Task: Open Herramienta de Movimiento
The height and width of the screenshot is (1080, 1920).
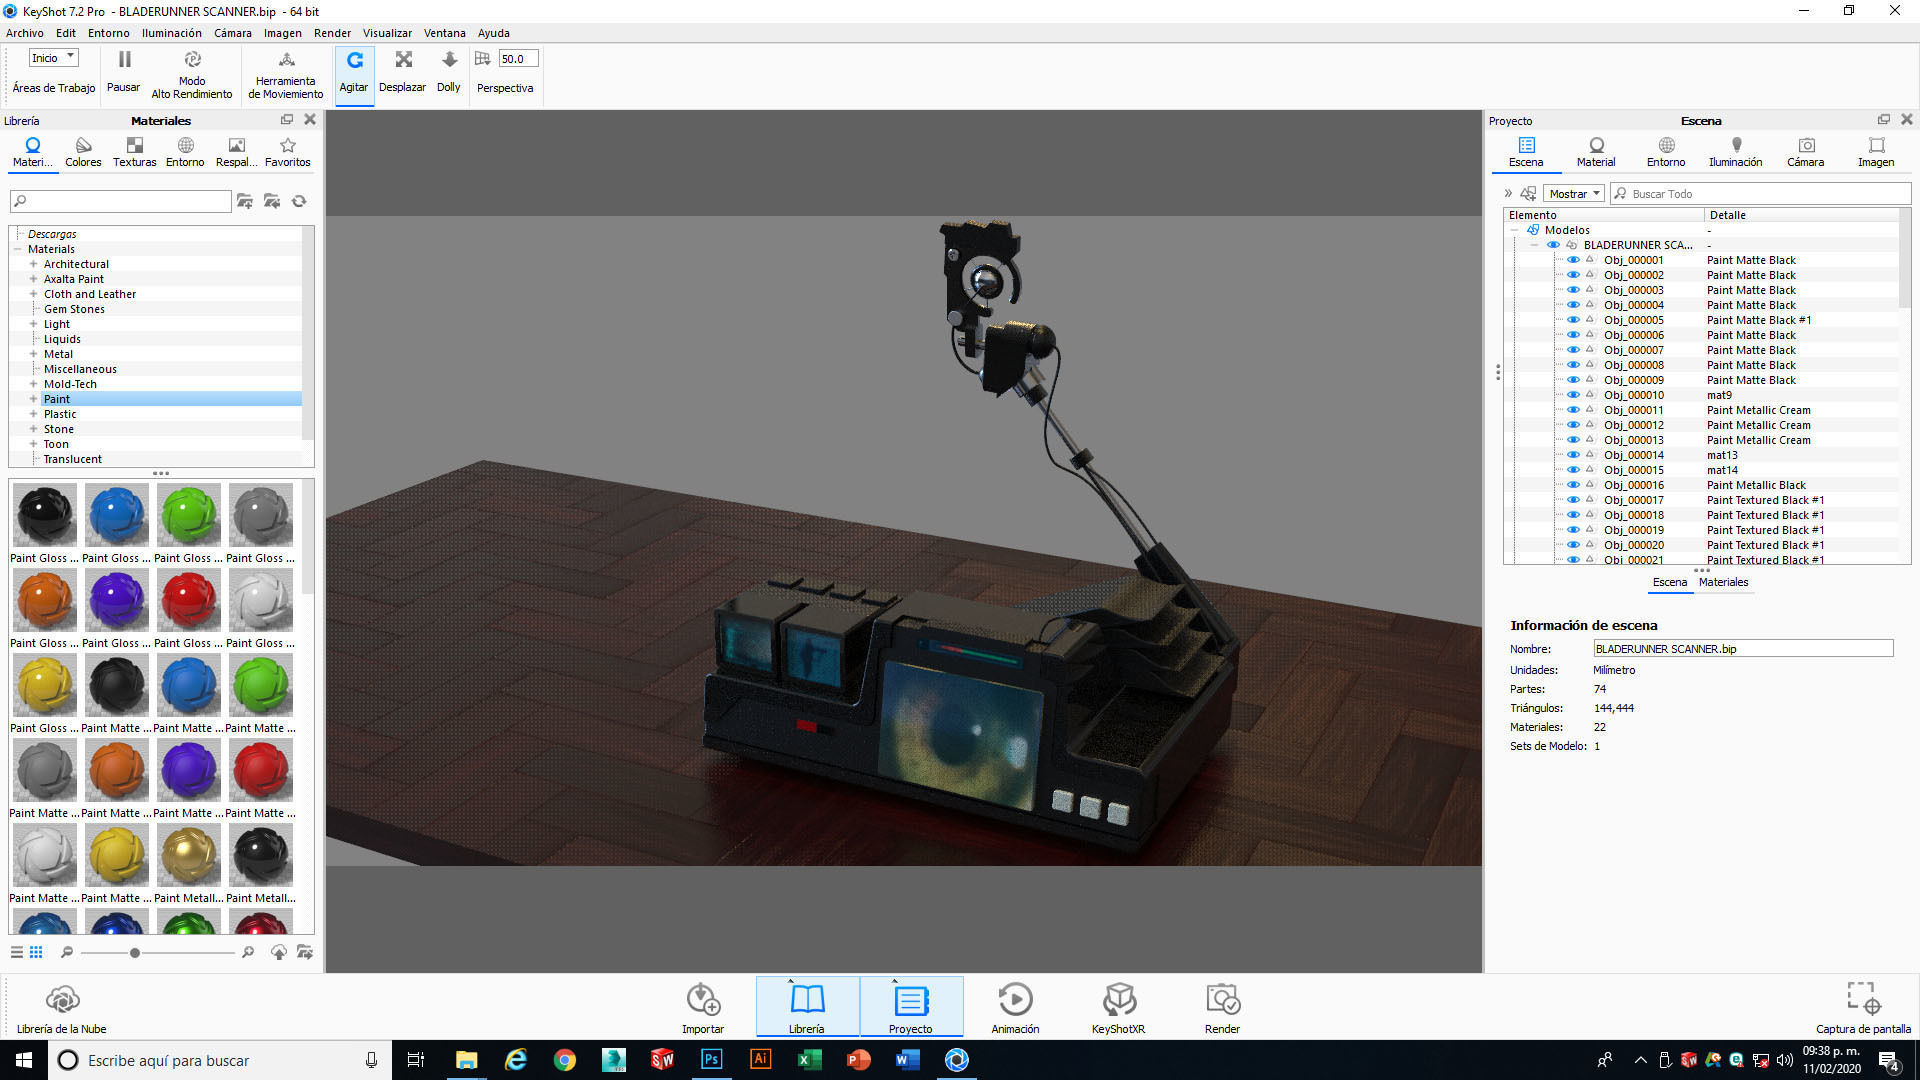Action: click(x=286, y=73)
